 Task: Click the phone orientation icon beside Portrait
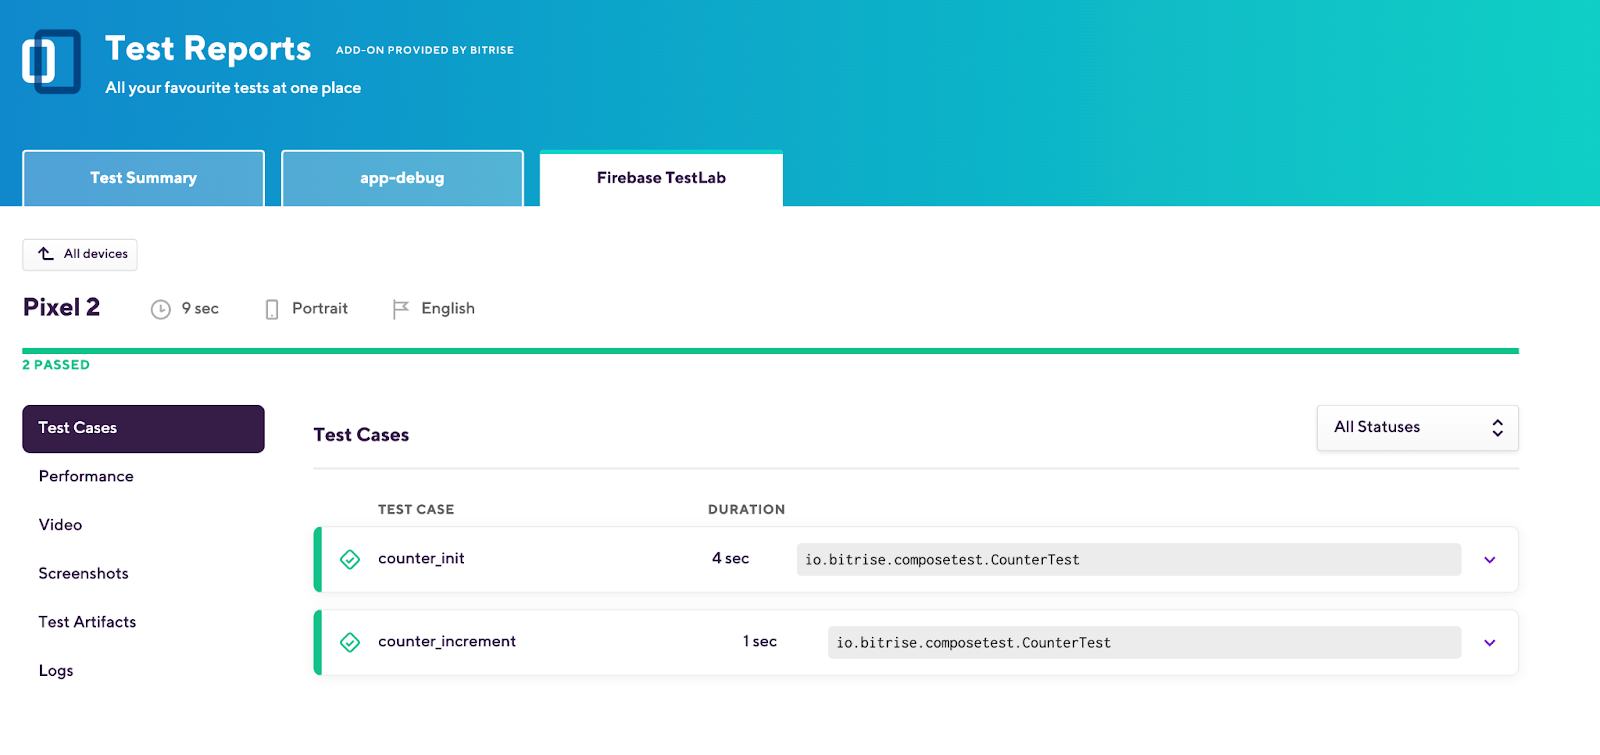pyautogui.click(x=272, y=309)
